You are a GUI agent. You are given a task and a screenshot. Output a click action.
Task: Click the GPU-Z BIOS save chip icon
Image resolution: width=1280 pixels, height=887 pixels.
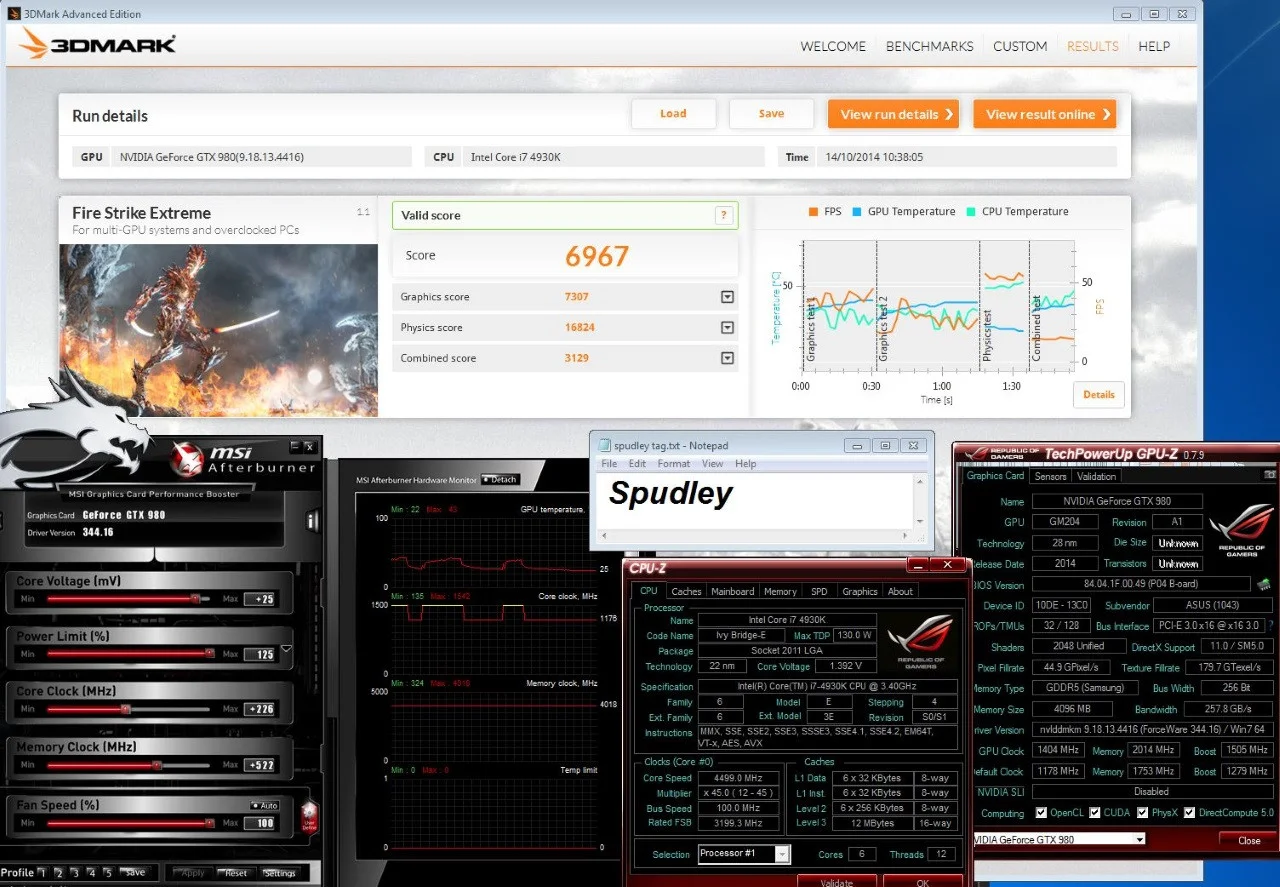click(1265, 584)
